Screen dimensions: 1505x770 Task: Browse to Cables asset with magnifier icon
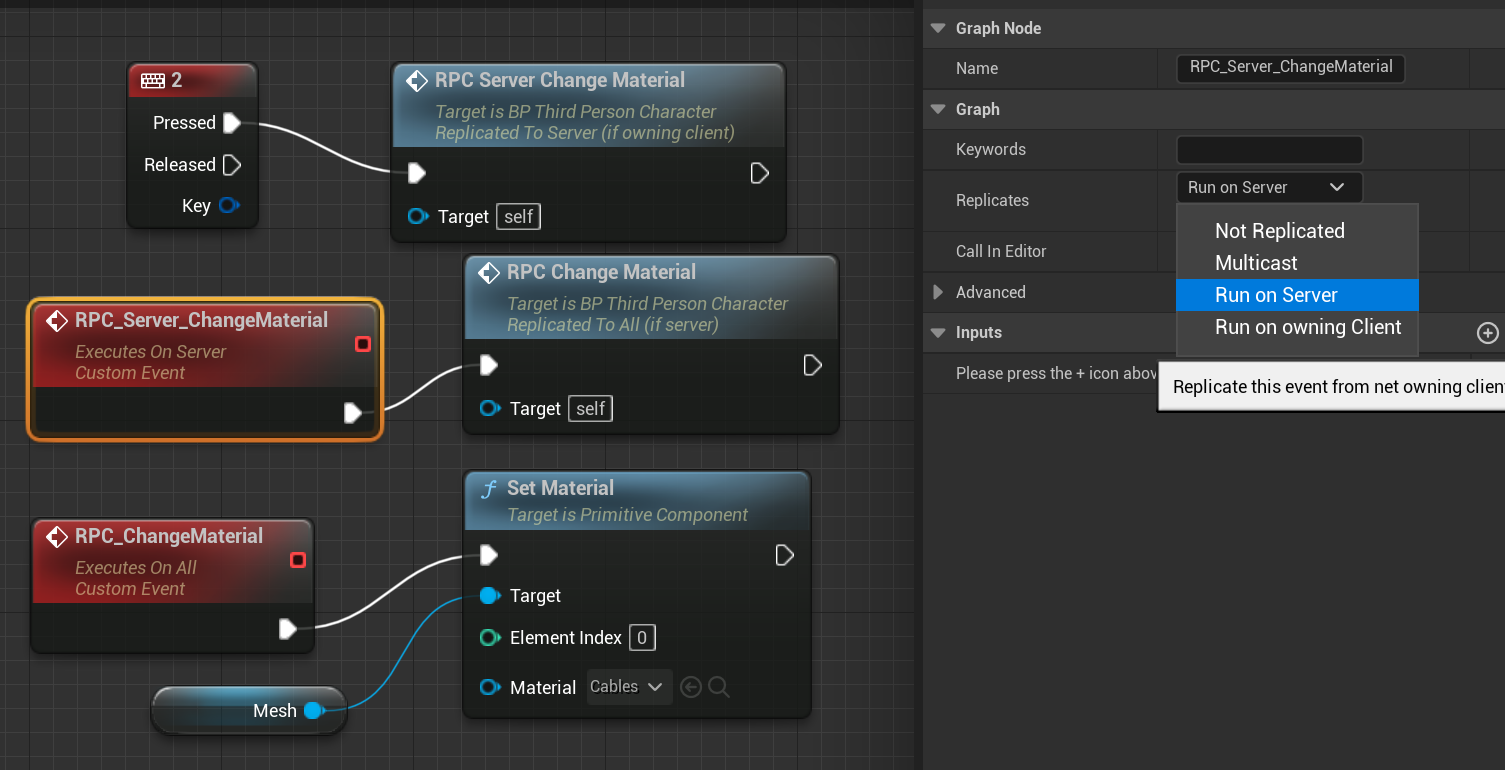[718, 687]
